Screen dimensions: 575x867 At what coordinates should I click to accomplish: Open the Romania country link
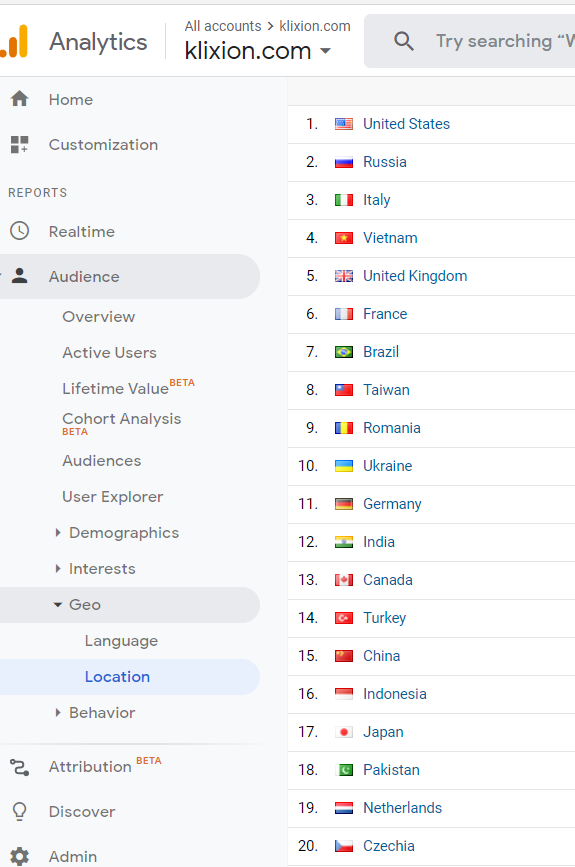point(391,428)
